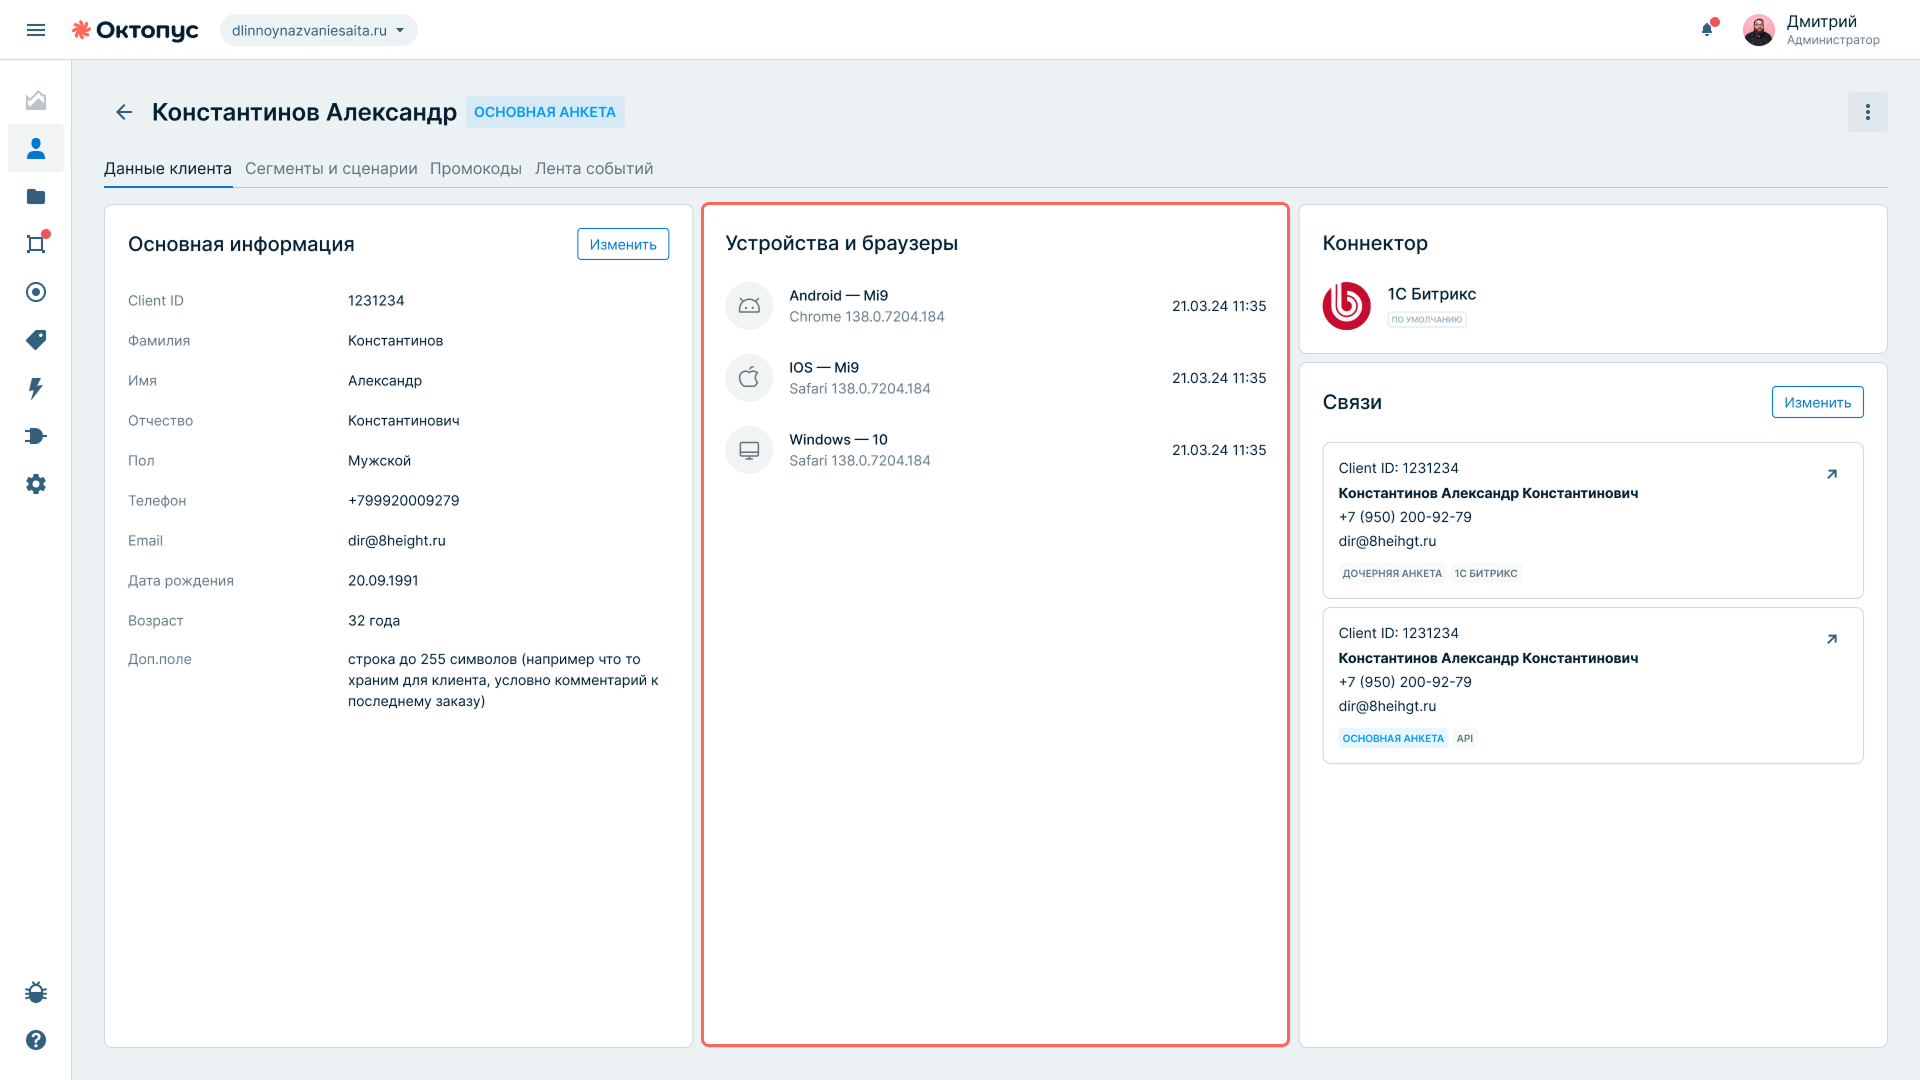Click the Администратор role label
Image resolution: width=1920 pixels, height=1080 pixels.
click(1833, 40)
